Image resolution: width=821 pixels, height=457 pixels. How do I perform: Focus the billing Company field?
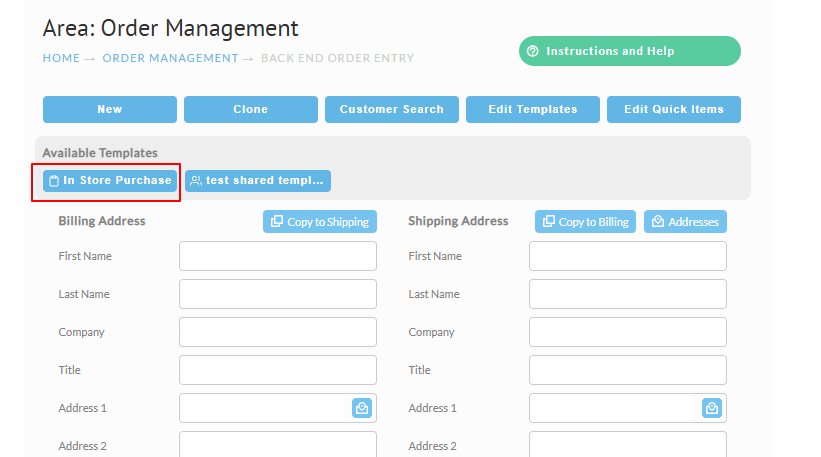point(278,332)
